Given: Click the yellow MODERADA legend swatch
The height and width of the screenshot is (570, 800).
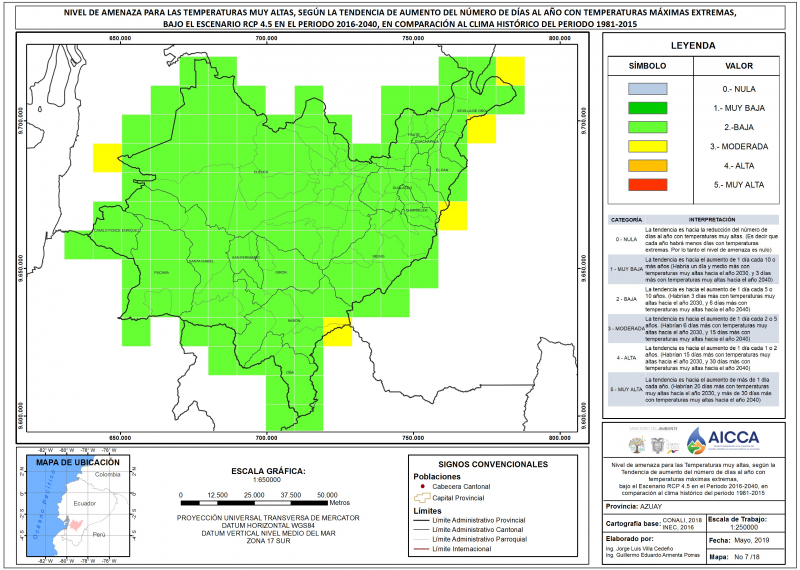Looking at the screenshot, I should [647, 146].
